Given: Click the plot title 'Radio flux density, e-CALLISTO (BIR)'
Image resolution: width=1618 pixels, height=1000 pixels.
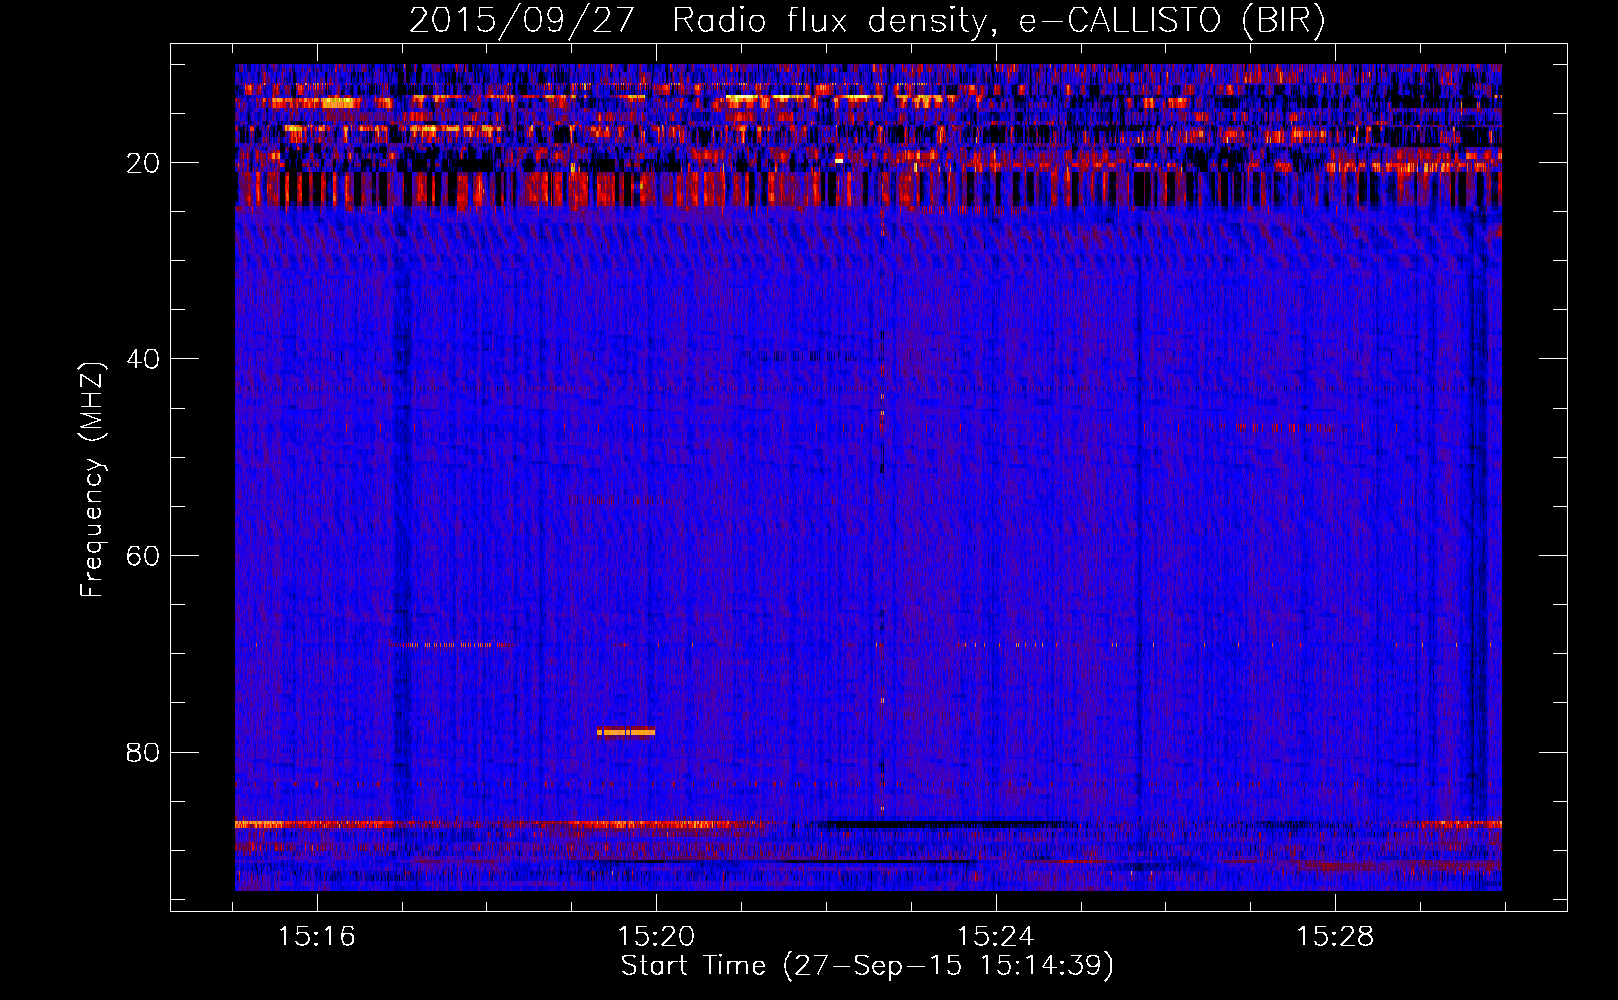Looking at the screenshot, I should pos(998,21).
